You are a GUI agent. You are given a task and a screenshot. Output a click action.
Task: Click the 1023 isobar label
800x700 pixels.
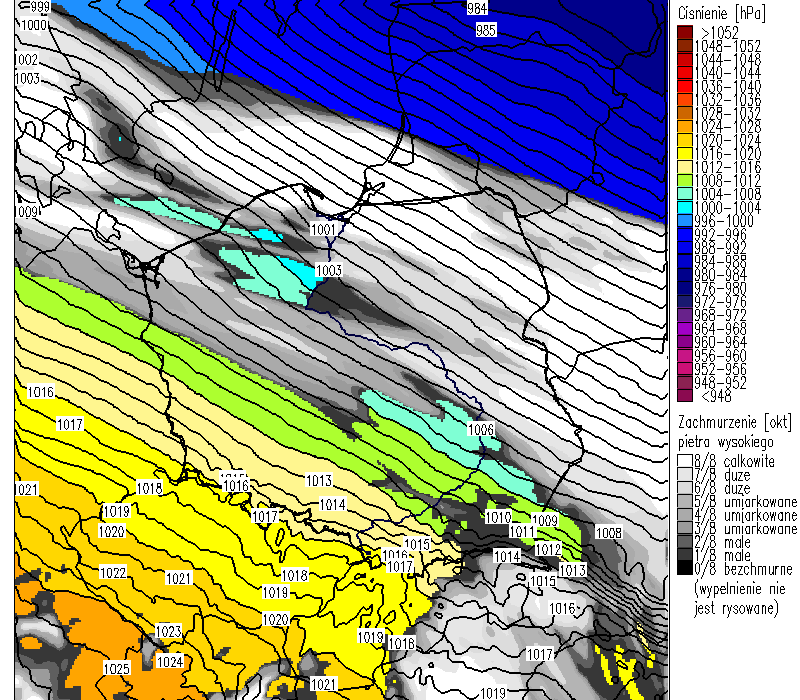point(168,631)
